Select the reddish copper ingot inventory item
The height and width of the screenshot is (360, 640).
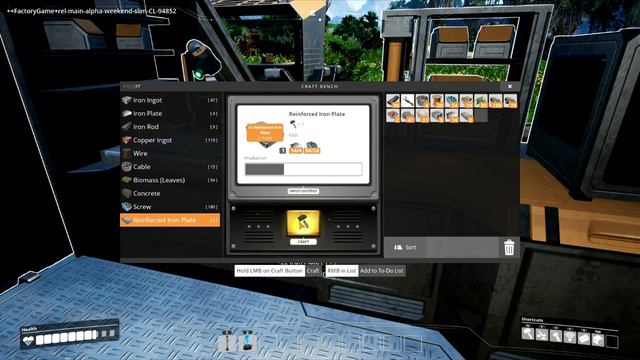(393, 116)
